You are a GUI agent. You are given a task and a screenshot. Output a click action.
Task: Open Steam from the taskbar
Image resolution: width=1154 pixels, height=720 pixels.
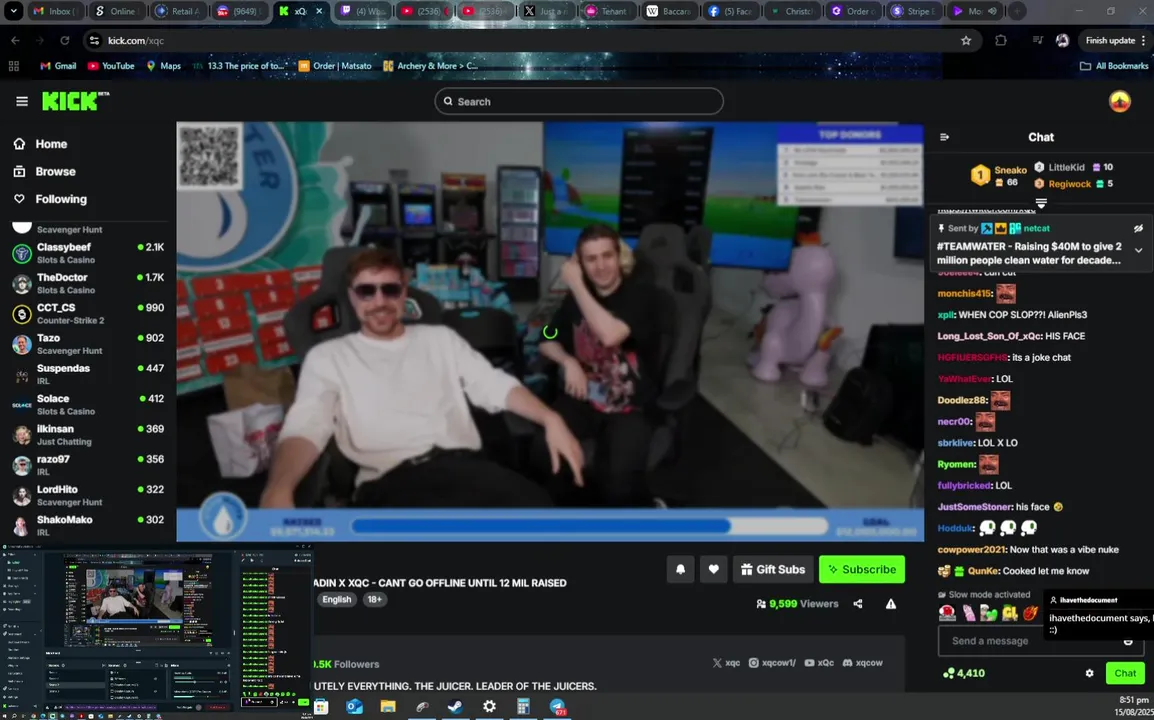click(x=455, y=707)
